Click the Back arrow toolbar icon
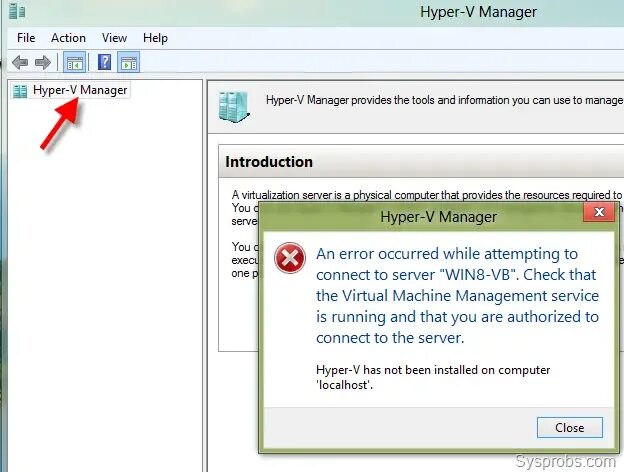This screenshot has width=624, height=472. 20,62
